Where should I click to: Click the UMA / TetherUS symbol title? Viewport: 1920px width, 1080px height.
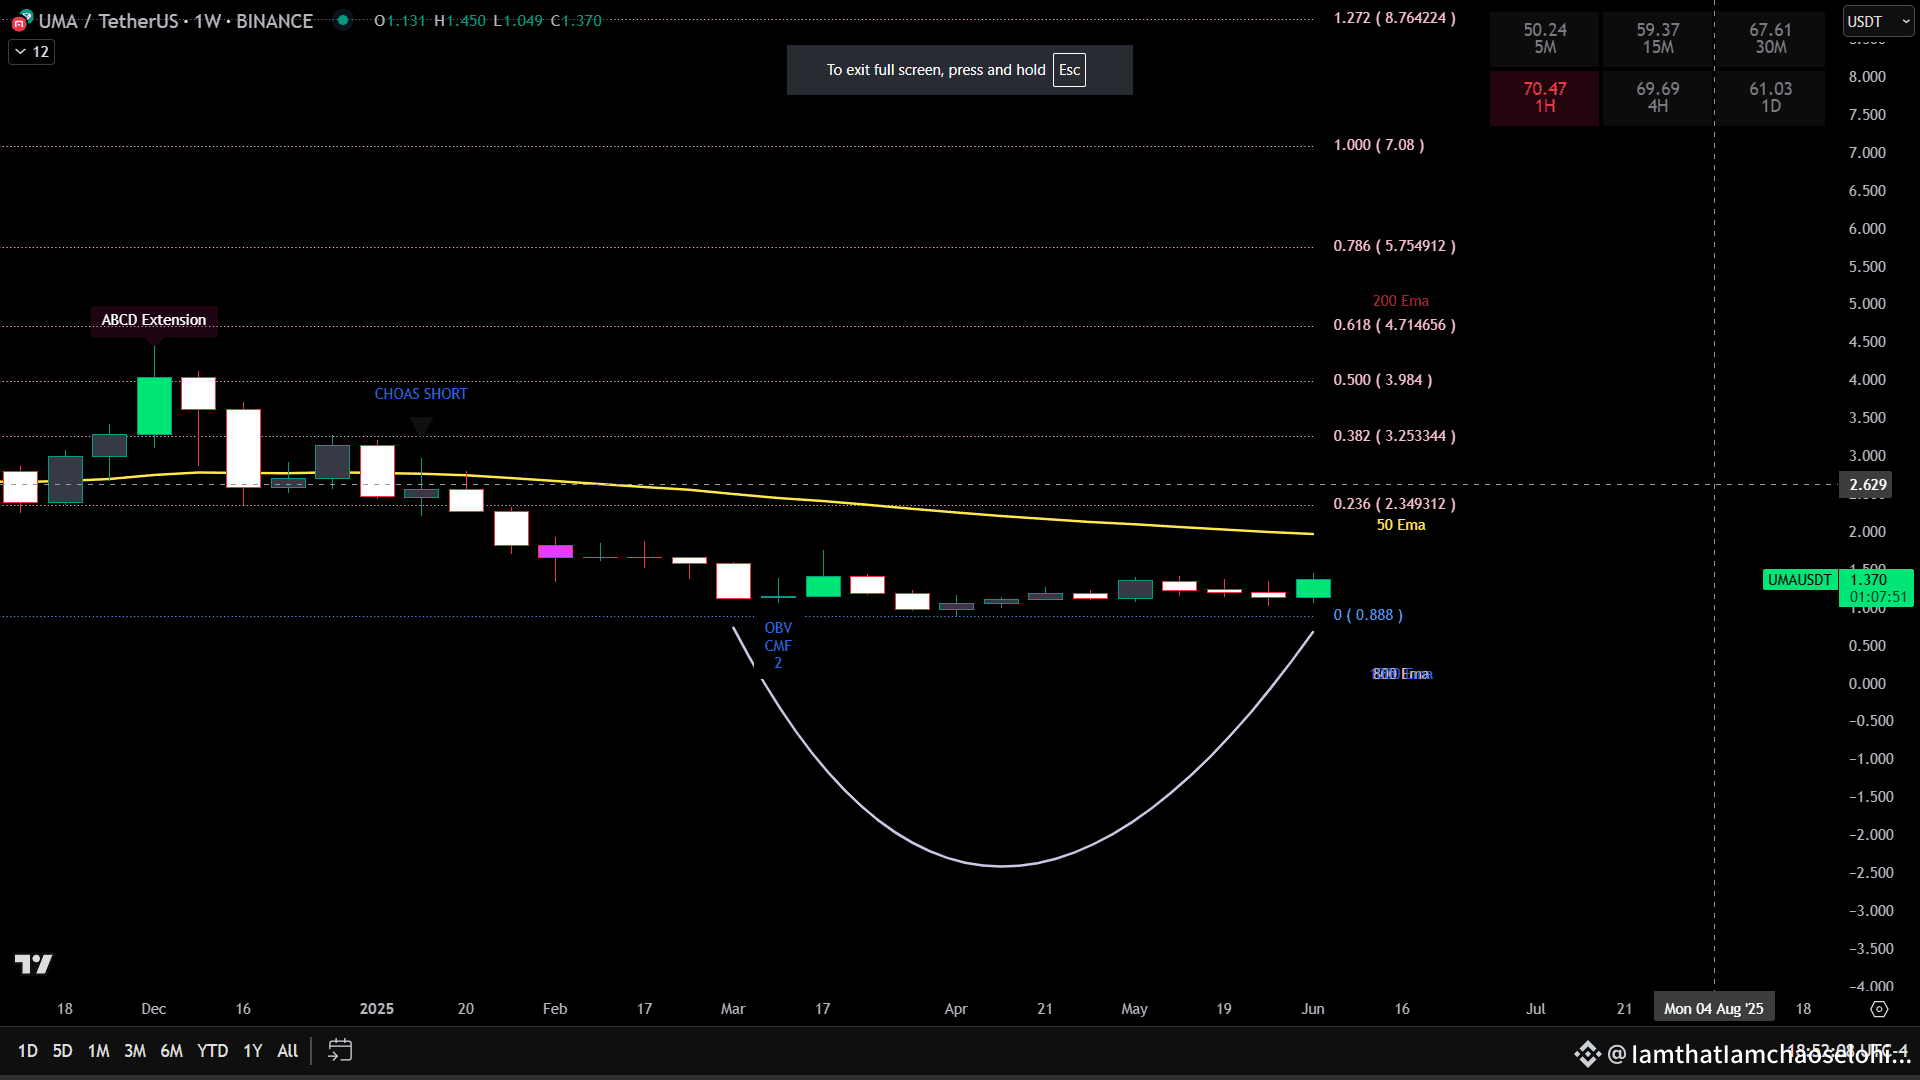coord(175,21)
